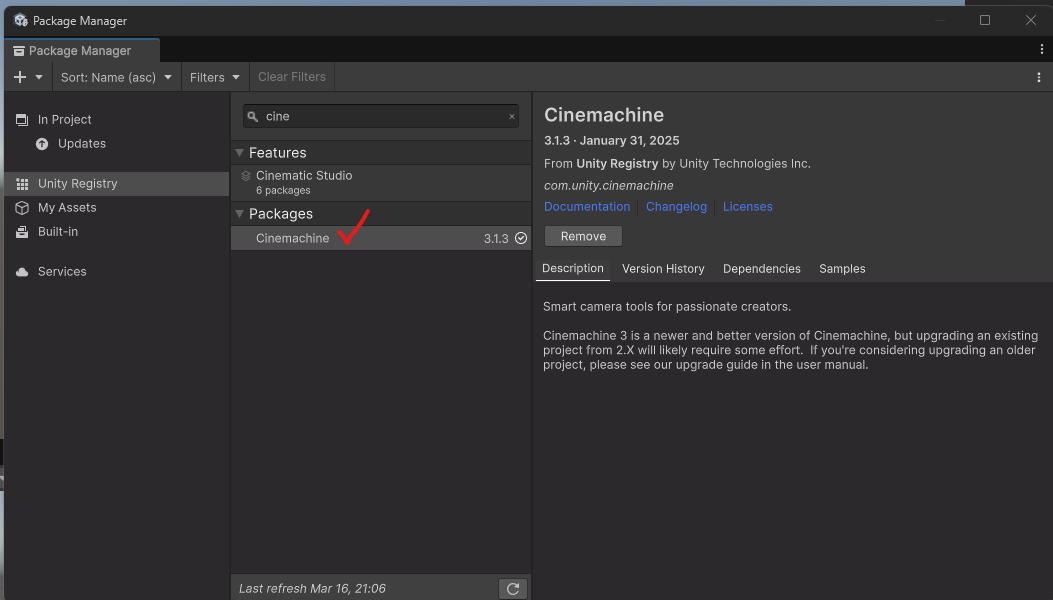Maximize the Package Manager window

(985, 20)
